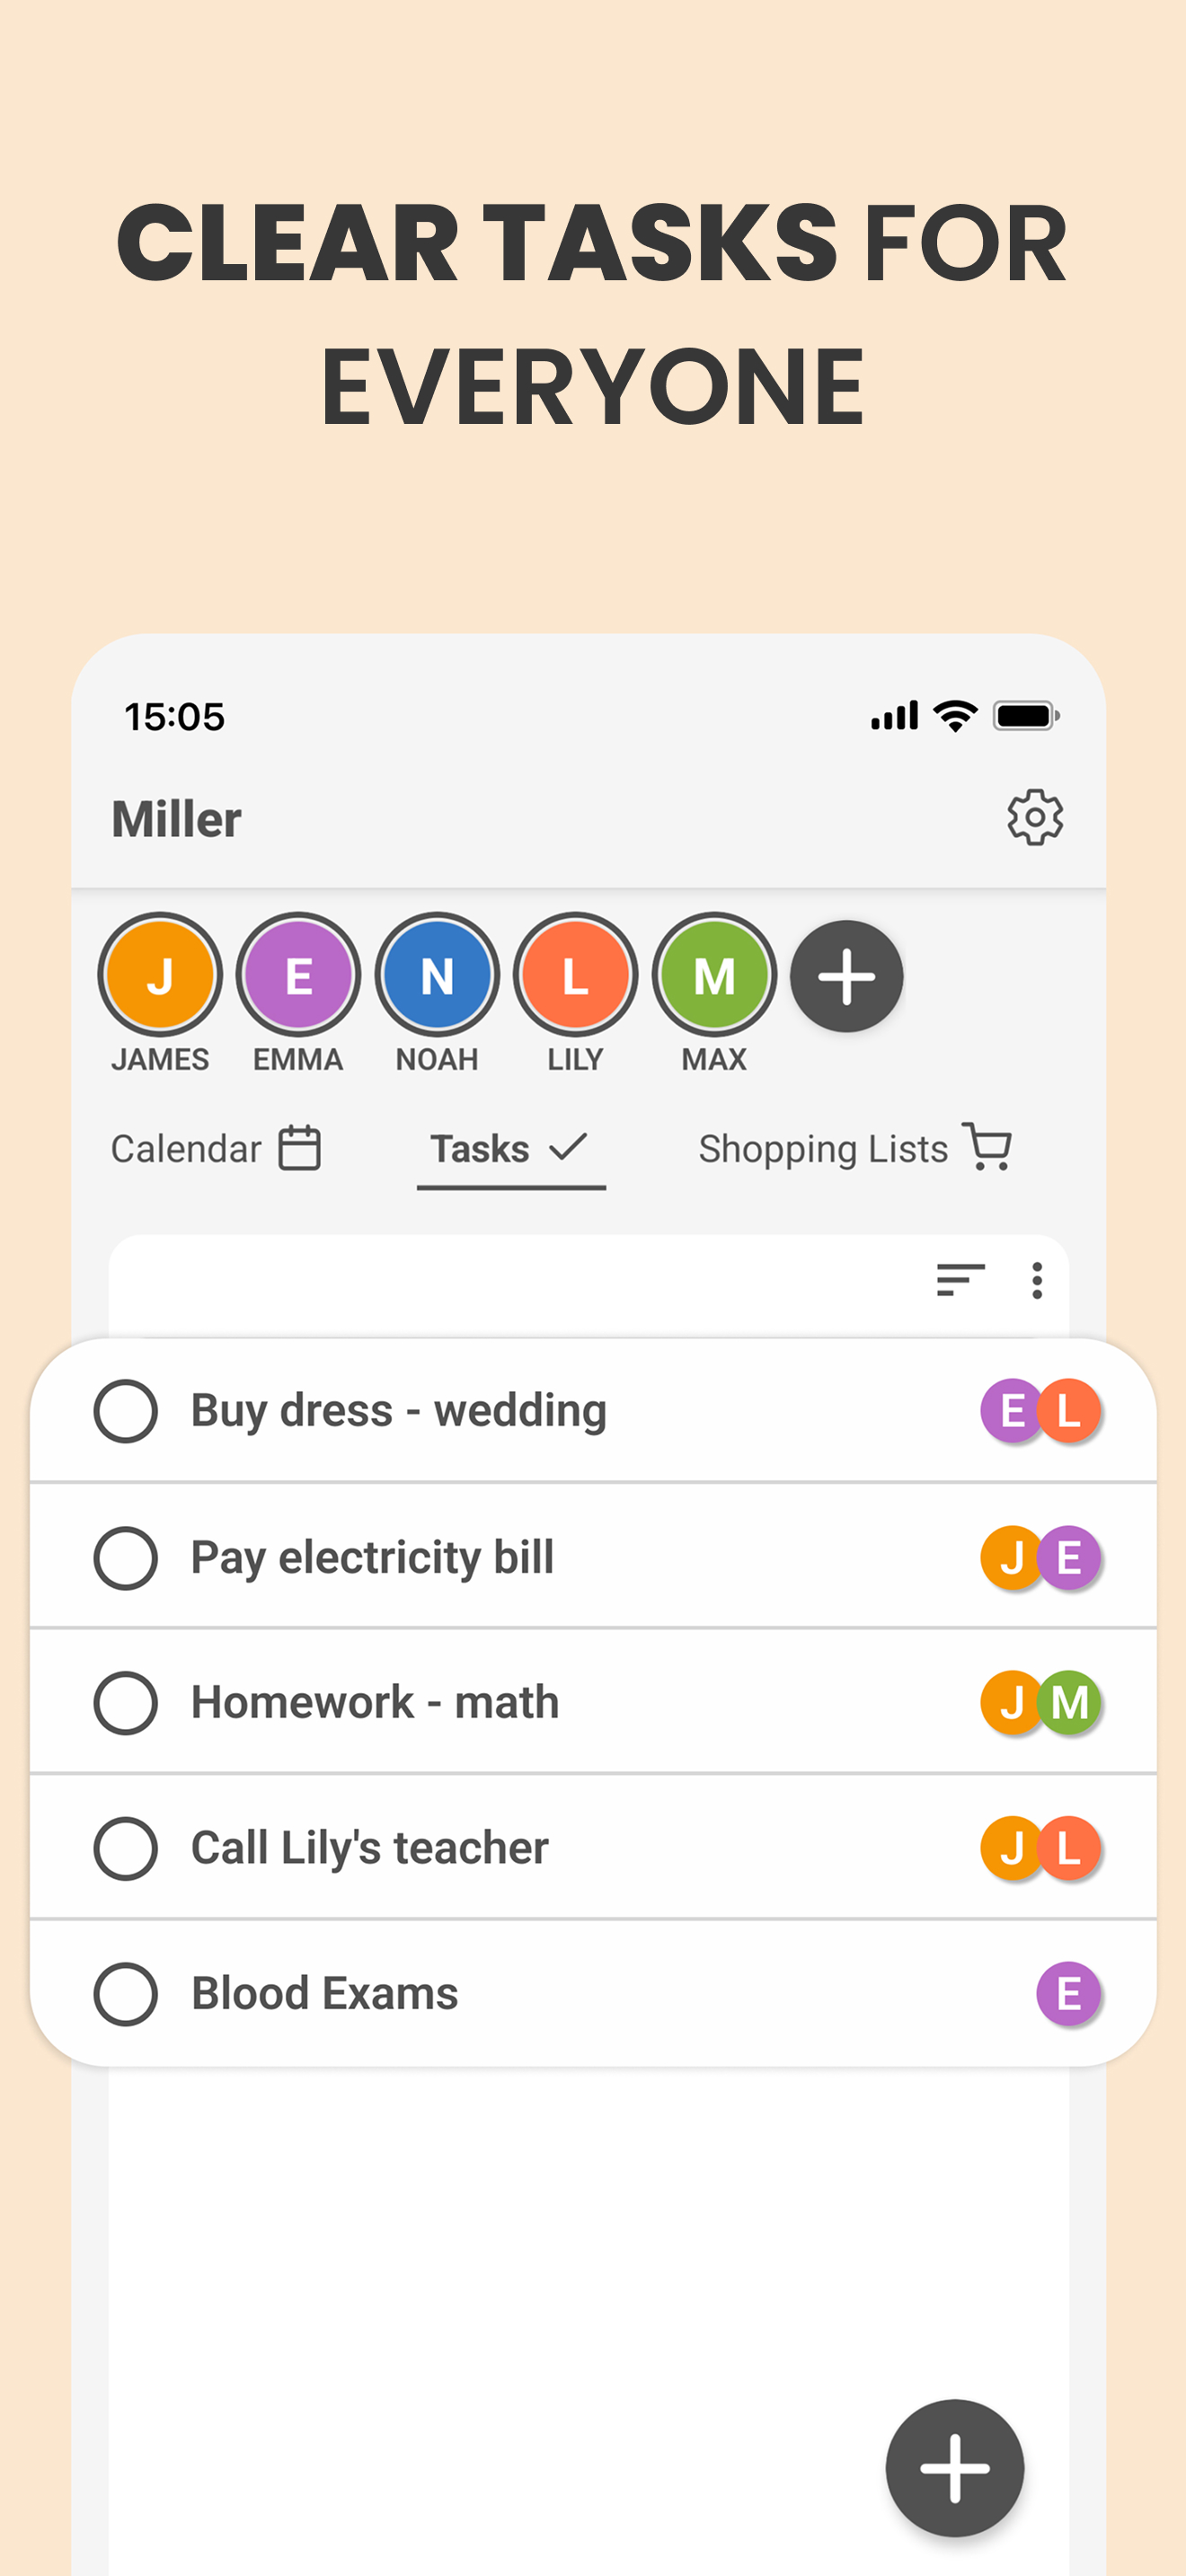Select Noah's avatar

pyautogui.click(x=436, y=975)
